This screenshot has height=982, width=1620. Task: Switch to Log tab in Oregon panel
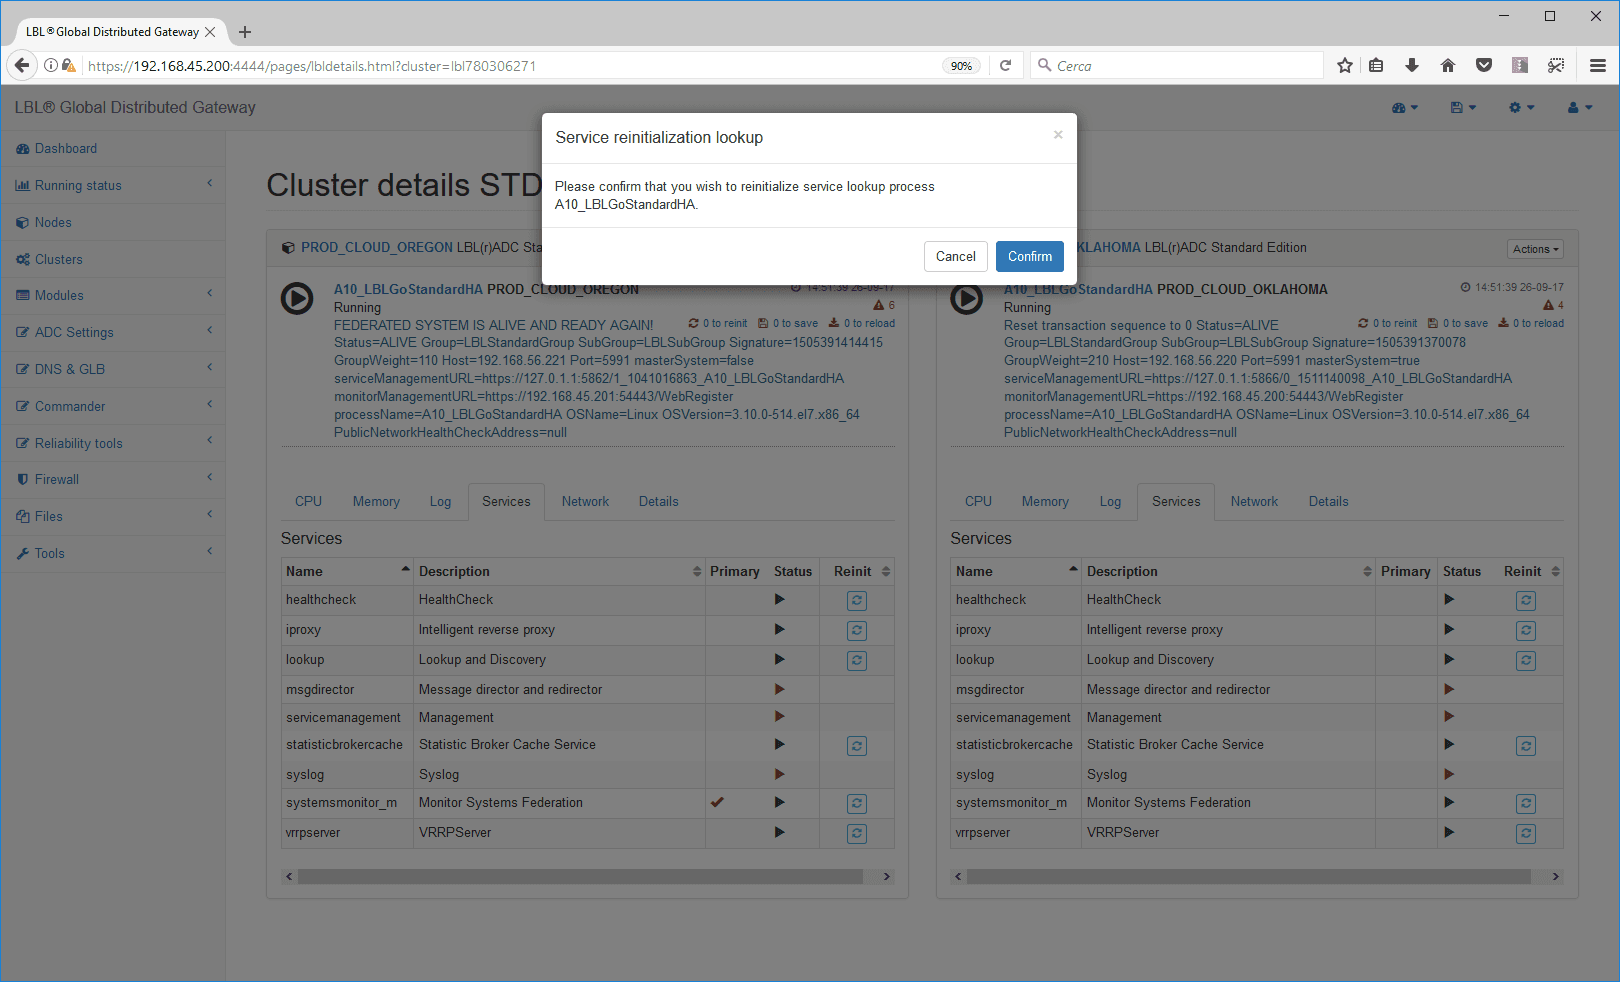[441, 502]
